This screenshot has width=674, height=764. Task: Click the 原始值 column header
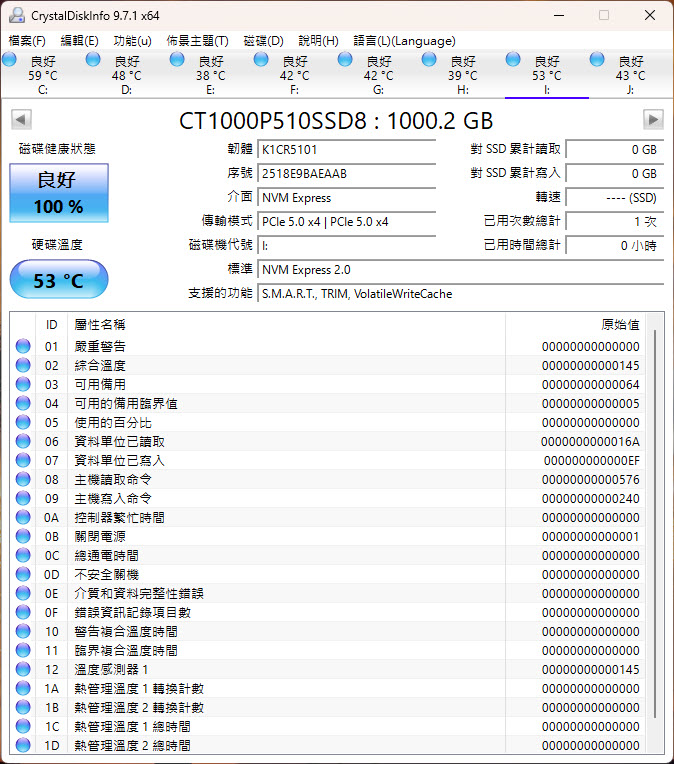pyautogui.click(x=575, y=325)
